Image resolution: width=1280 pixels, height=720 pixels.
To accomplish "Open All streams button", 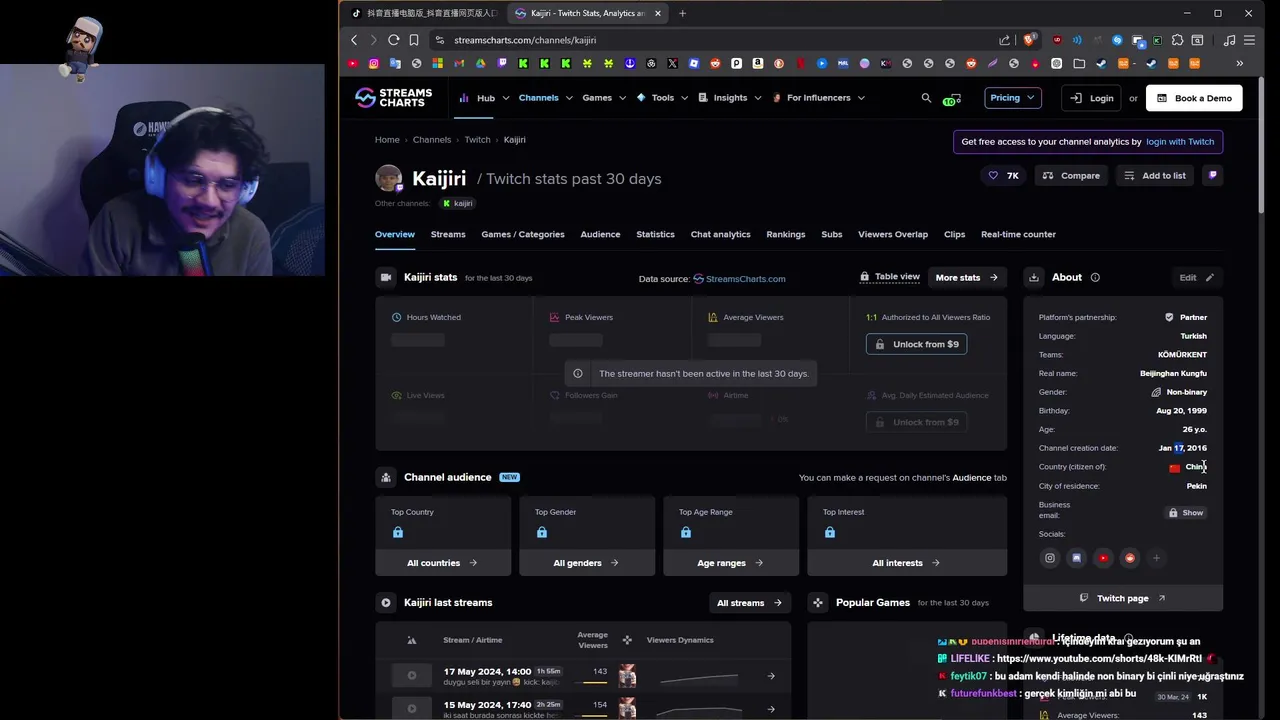I will click(x=749, y=603).
